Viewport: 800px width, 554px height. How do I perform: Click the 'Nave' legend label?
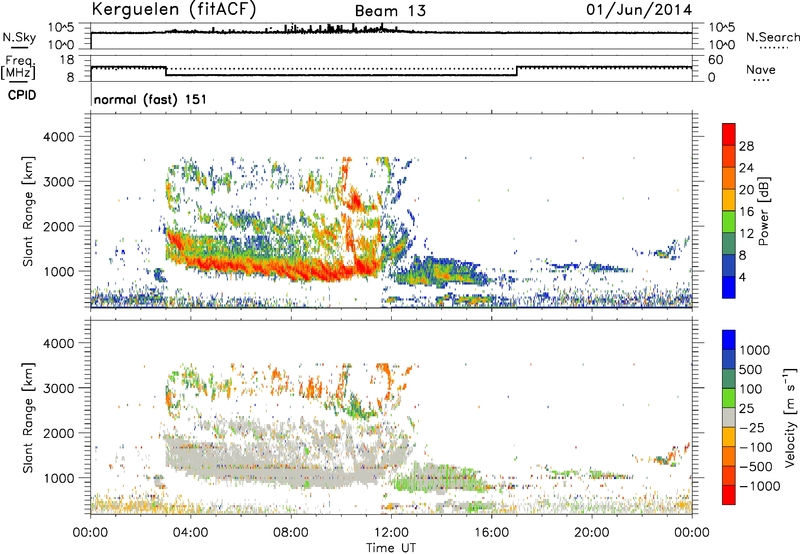[761, 69]
